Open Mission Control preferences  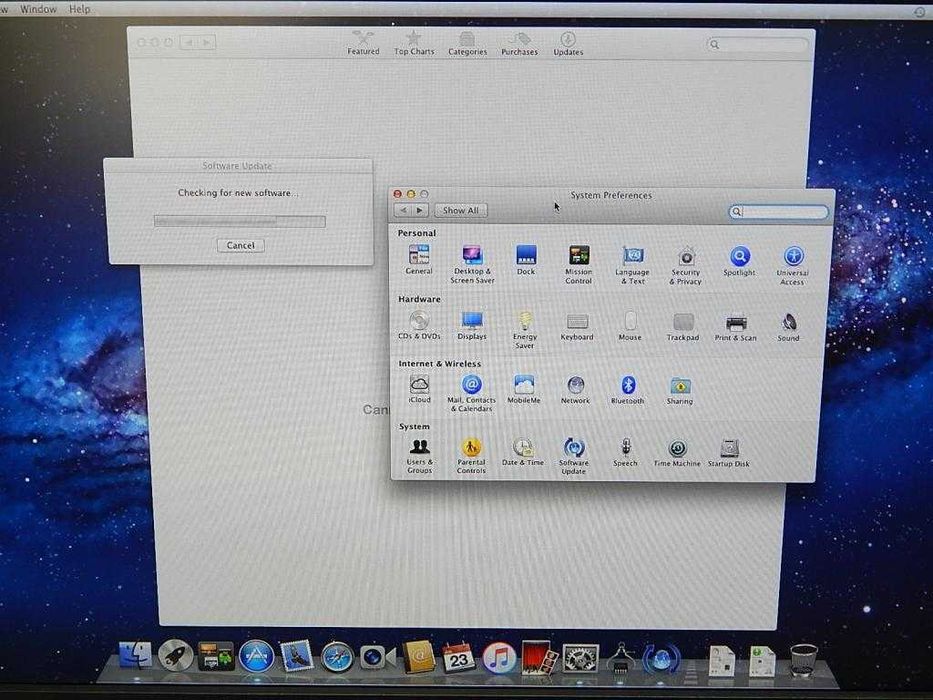578,264
